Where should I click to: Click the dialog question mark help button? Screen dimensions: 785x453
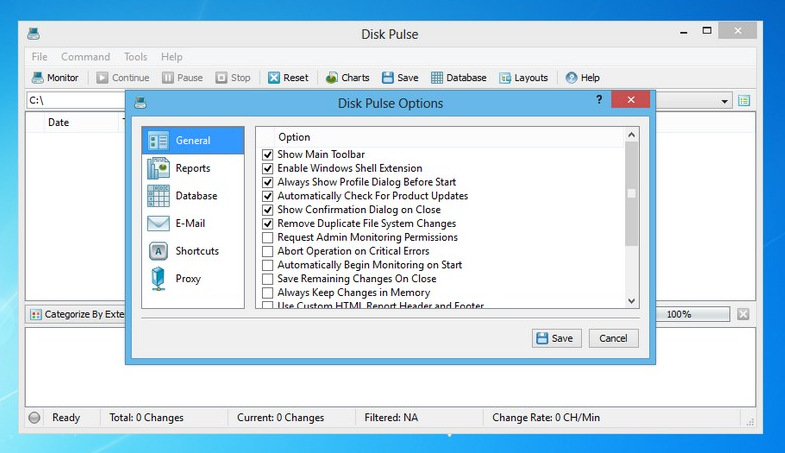(x=599, y=99)
